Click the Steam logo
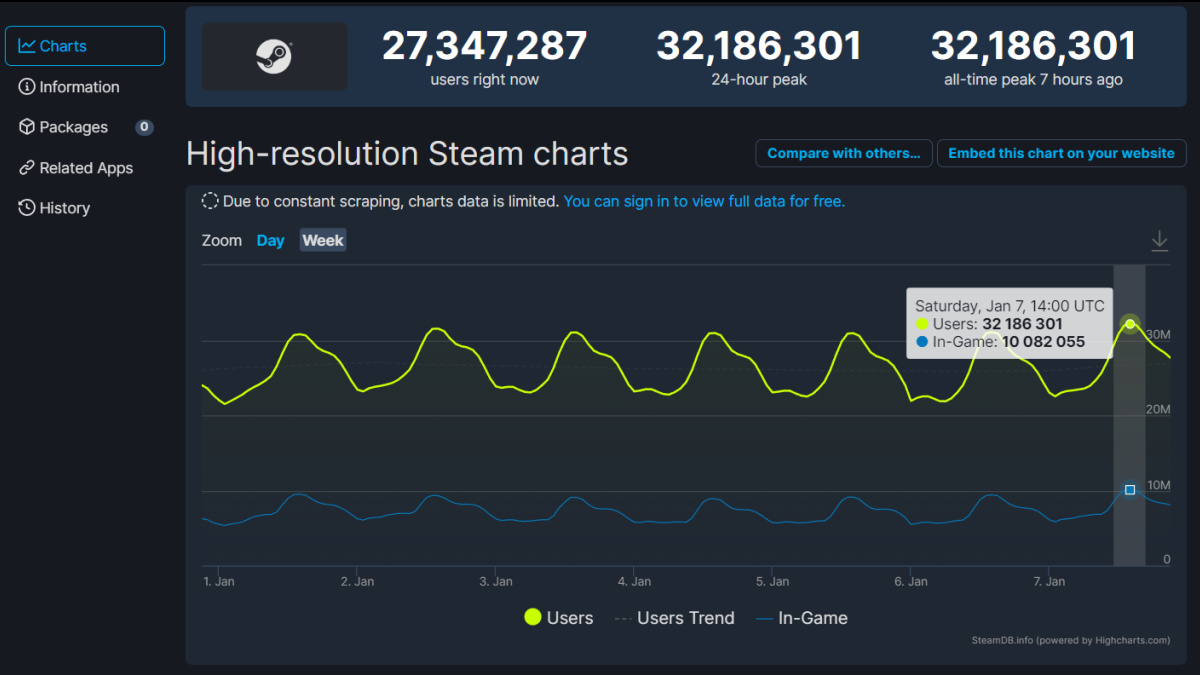Viewport: 1200px width, 675px height. pyautogui.click(x=274, y=56)
